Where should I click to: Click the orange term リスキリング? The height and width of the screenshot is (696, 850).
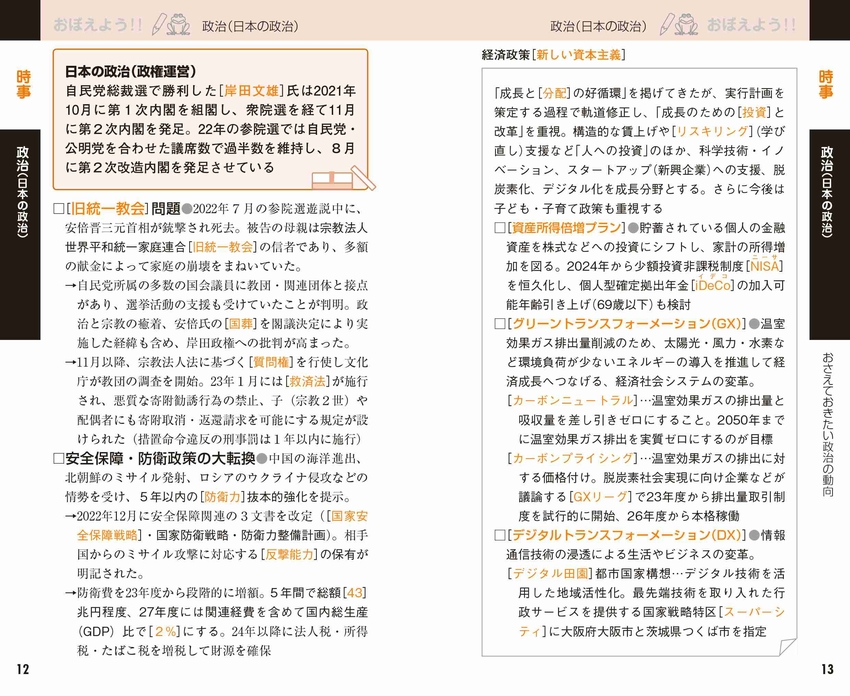coord(712,132)
